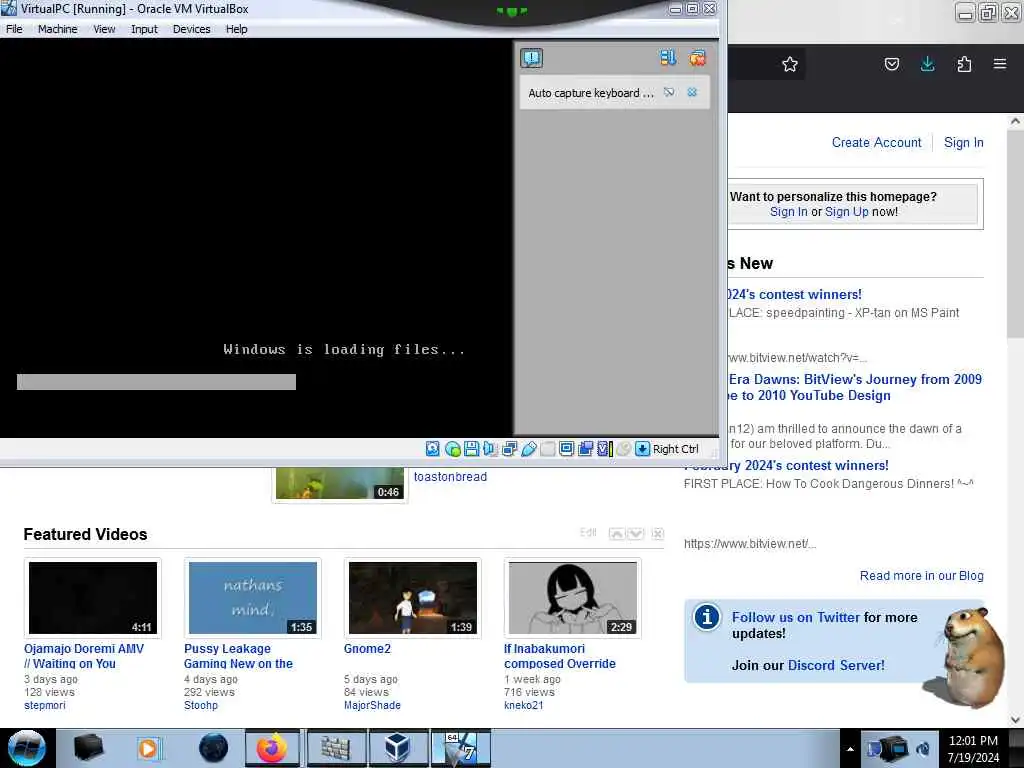Click the toastonbread uploader link
The width and height of the screenshot is (1024, 768).
click(x=450, y=477)
